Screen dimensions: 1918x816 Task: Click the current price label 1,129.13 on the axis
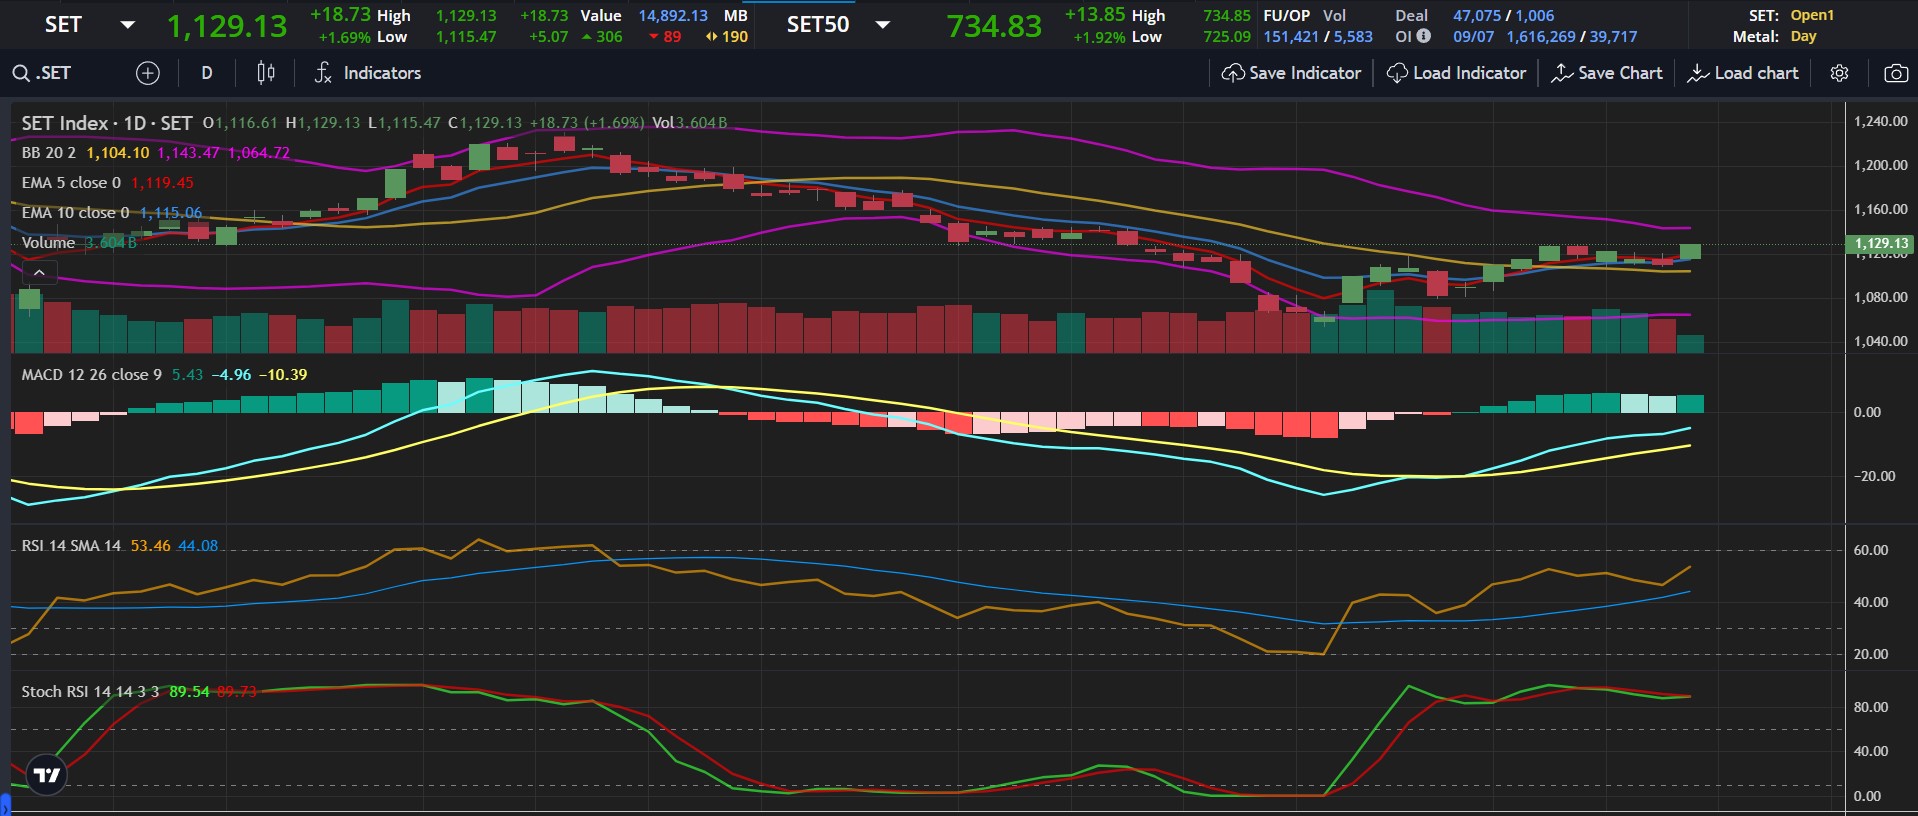point(1880,244)
